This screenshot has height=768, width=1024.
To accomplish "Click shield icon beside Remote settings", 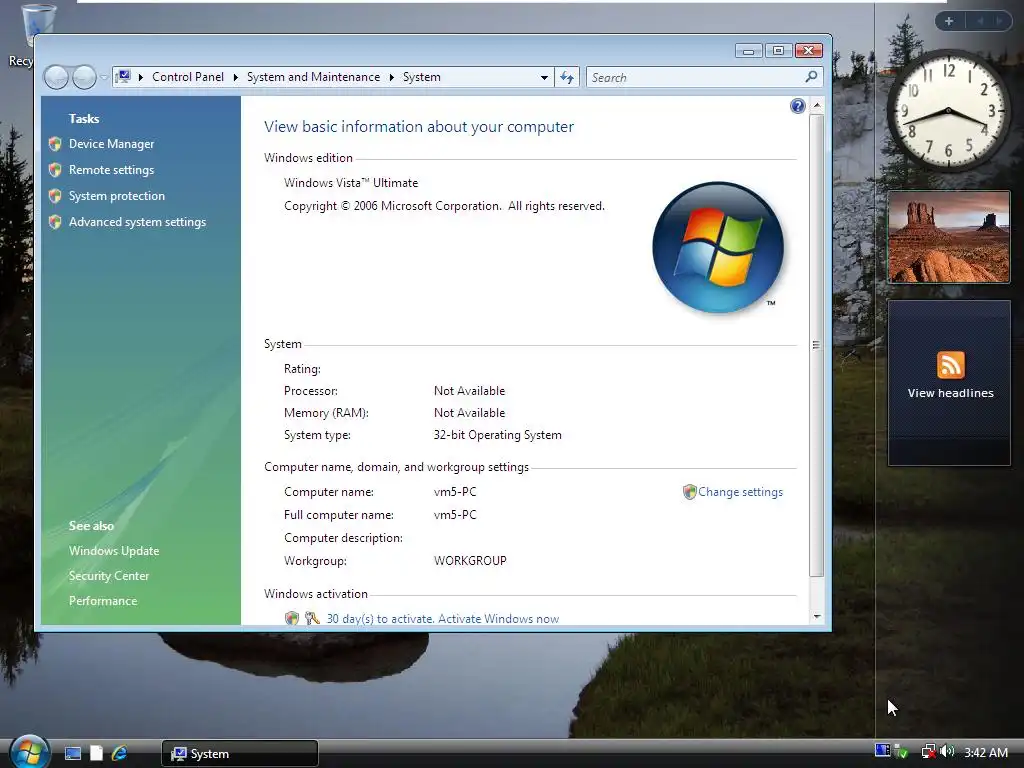I will pos(55,170).
